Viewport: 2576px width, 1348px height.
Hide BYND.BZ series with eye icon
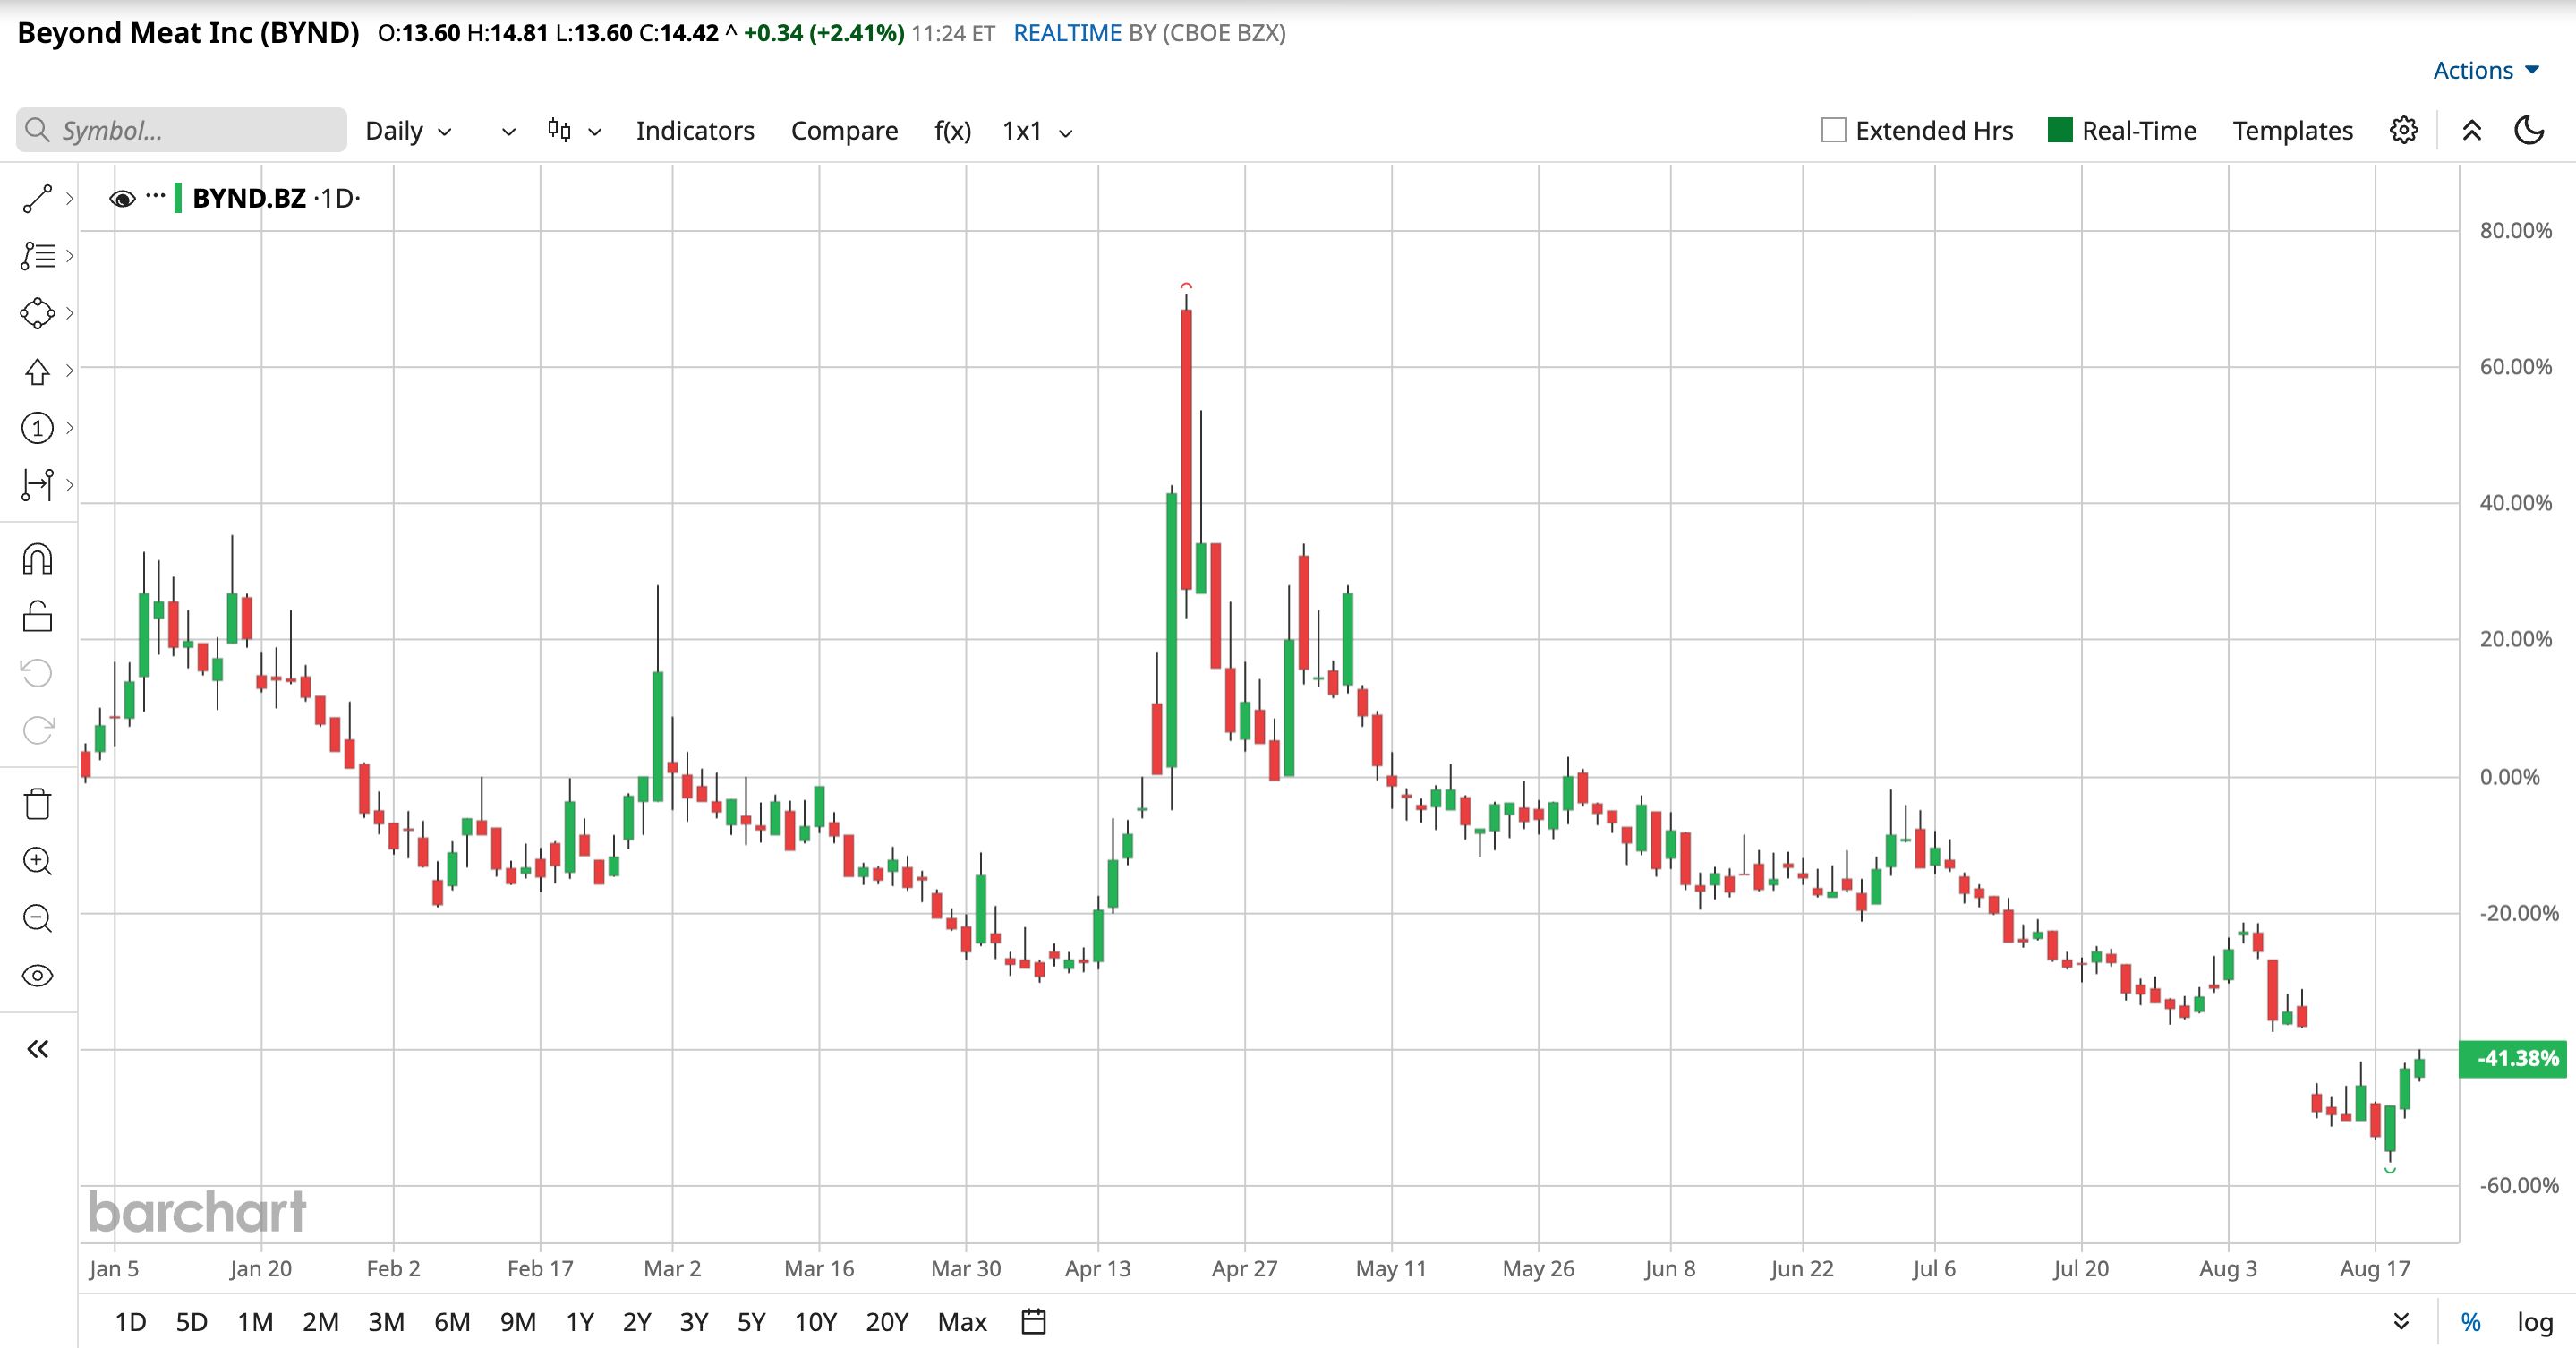(122, 198)
